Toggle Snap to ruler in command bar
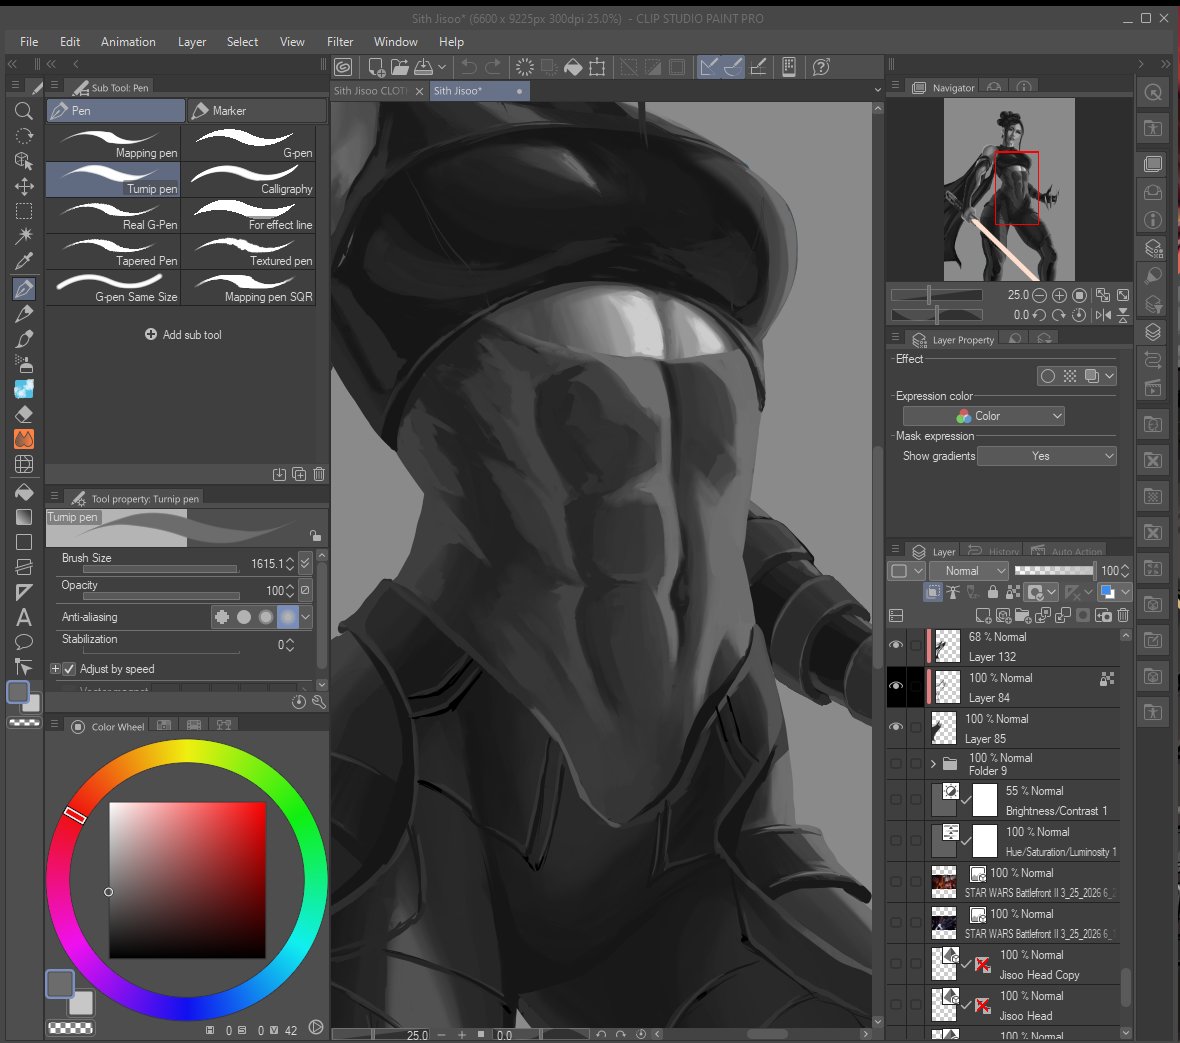This screenshot has height=1043, width=1180. [x=708, y=67]
